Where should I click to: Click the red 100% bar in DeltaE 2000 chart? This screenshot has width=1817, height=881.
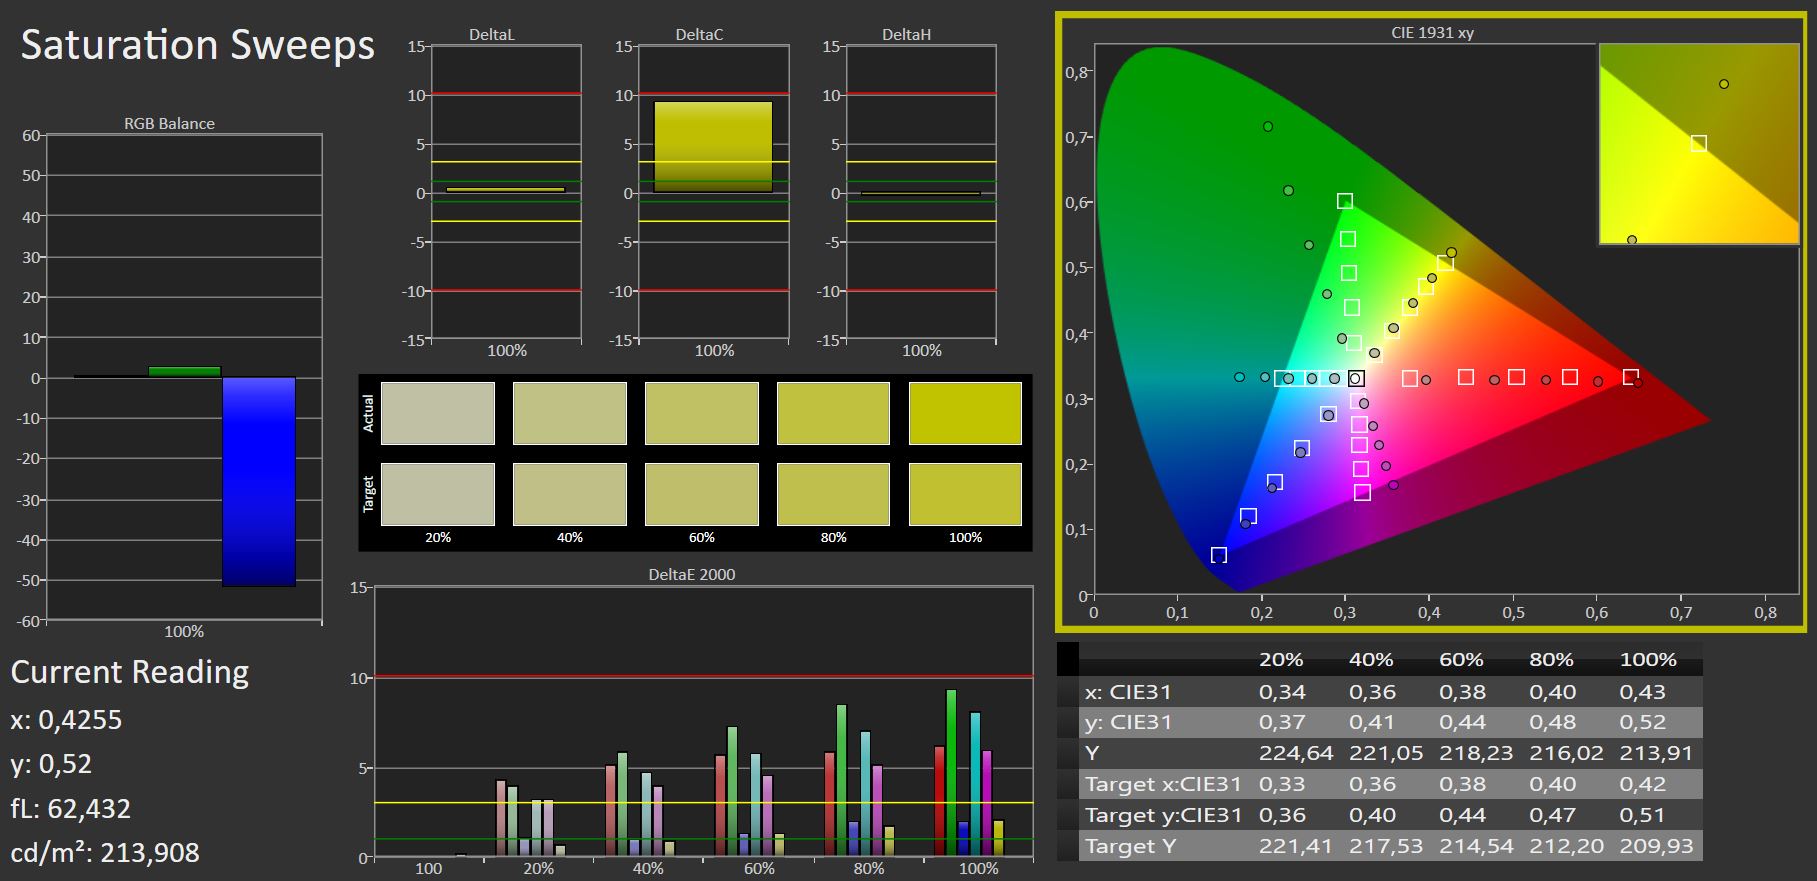[939, 802]
